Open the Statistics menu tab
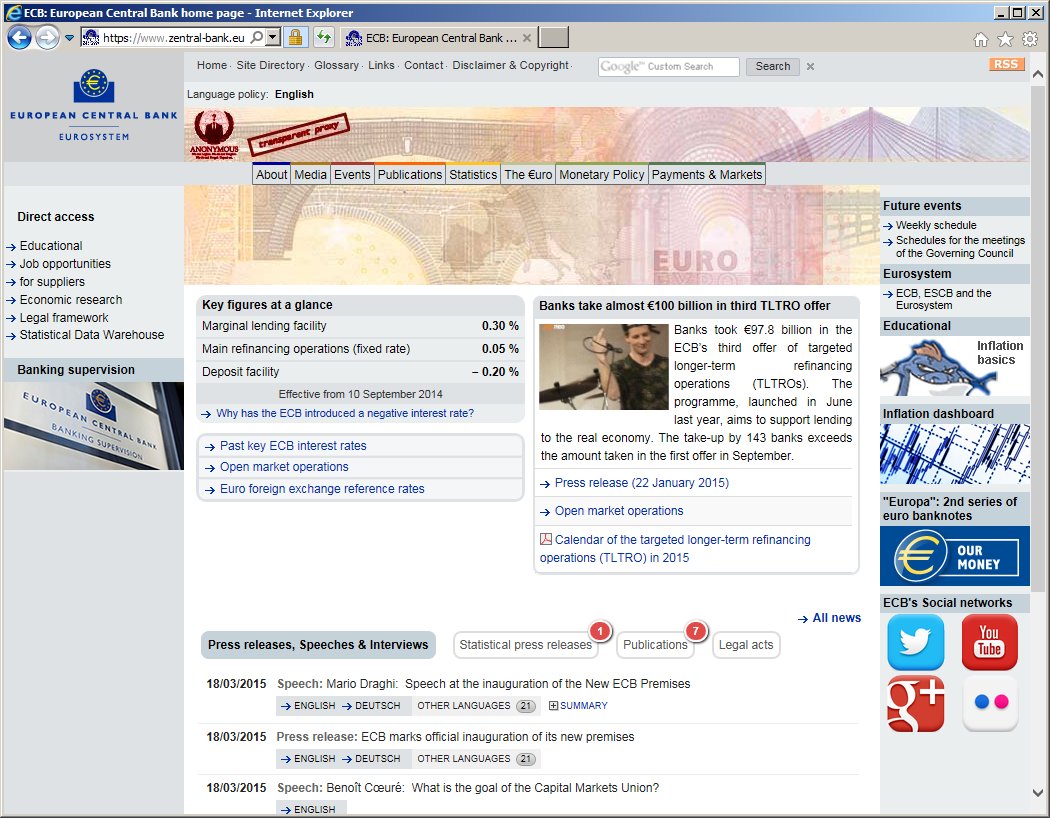1050x818 pixels. [x=473, y=174]
